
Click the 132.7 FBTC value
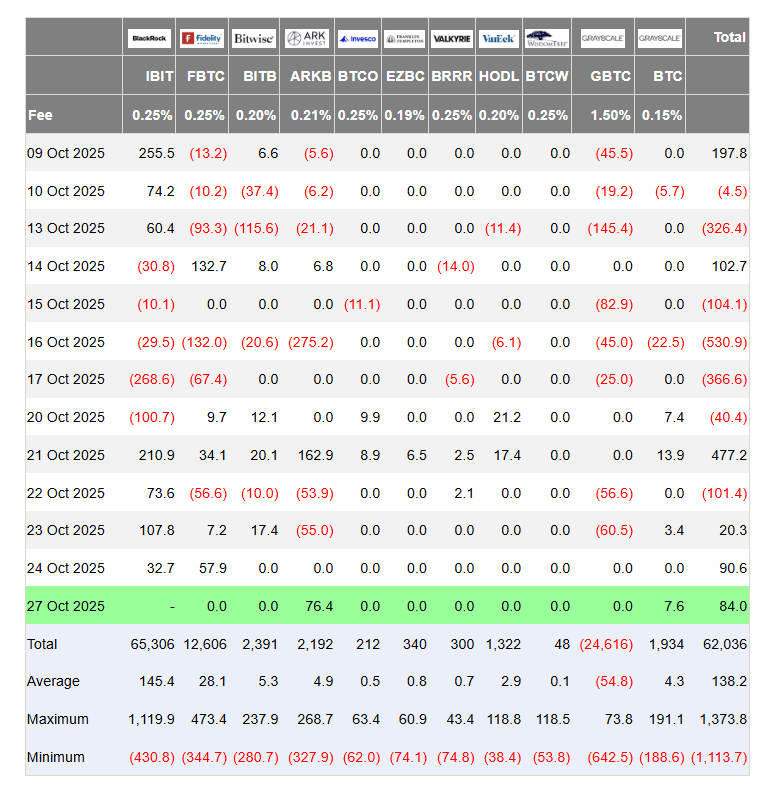[208, 266]
